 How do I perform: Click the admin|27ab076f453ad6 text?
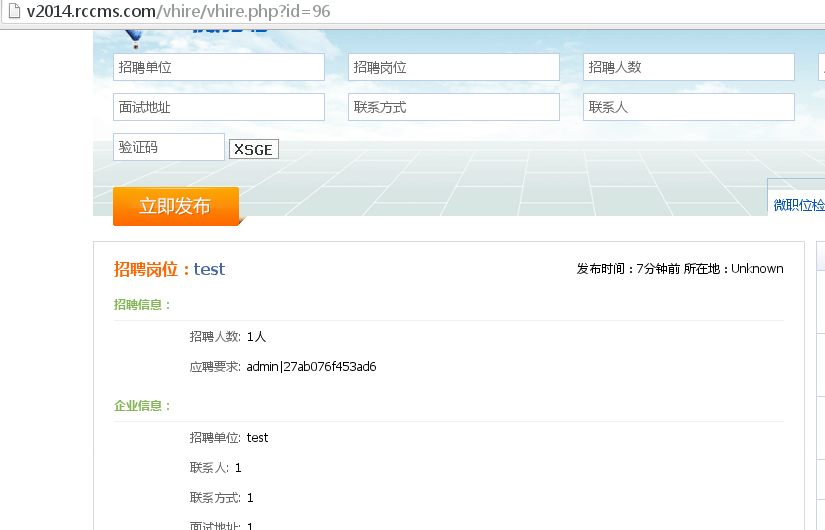pyautogui.click(x=311, y=366)
